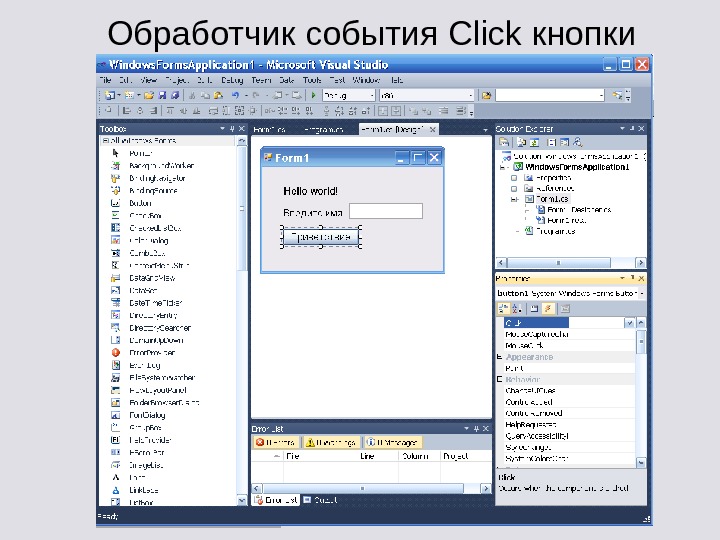This screenshot has height=540, width=720.
Task: Click Solution Explorer Properties icon
Action: [504, 142]
